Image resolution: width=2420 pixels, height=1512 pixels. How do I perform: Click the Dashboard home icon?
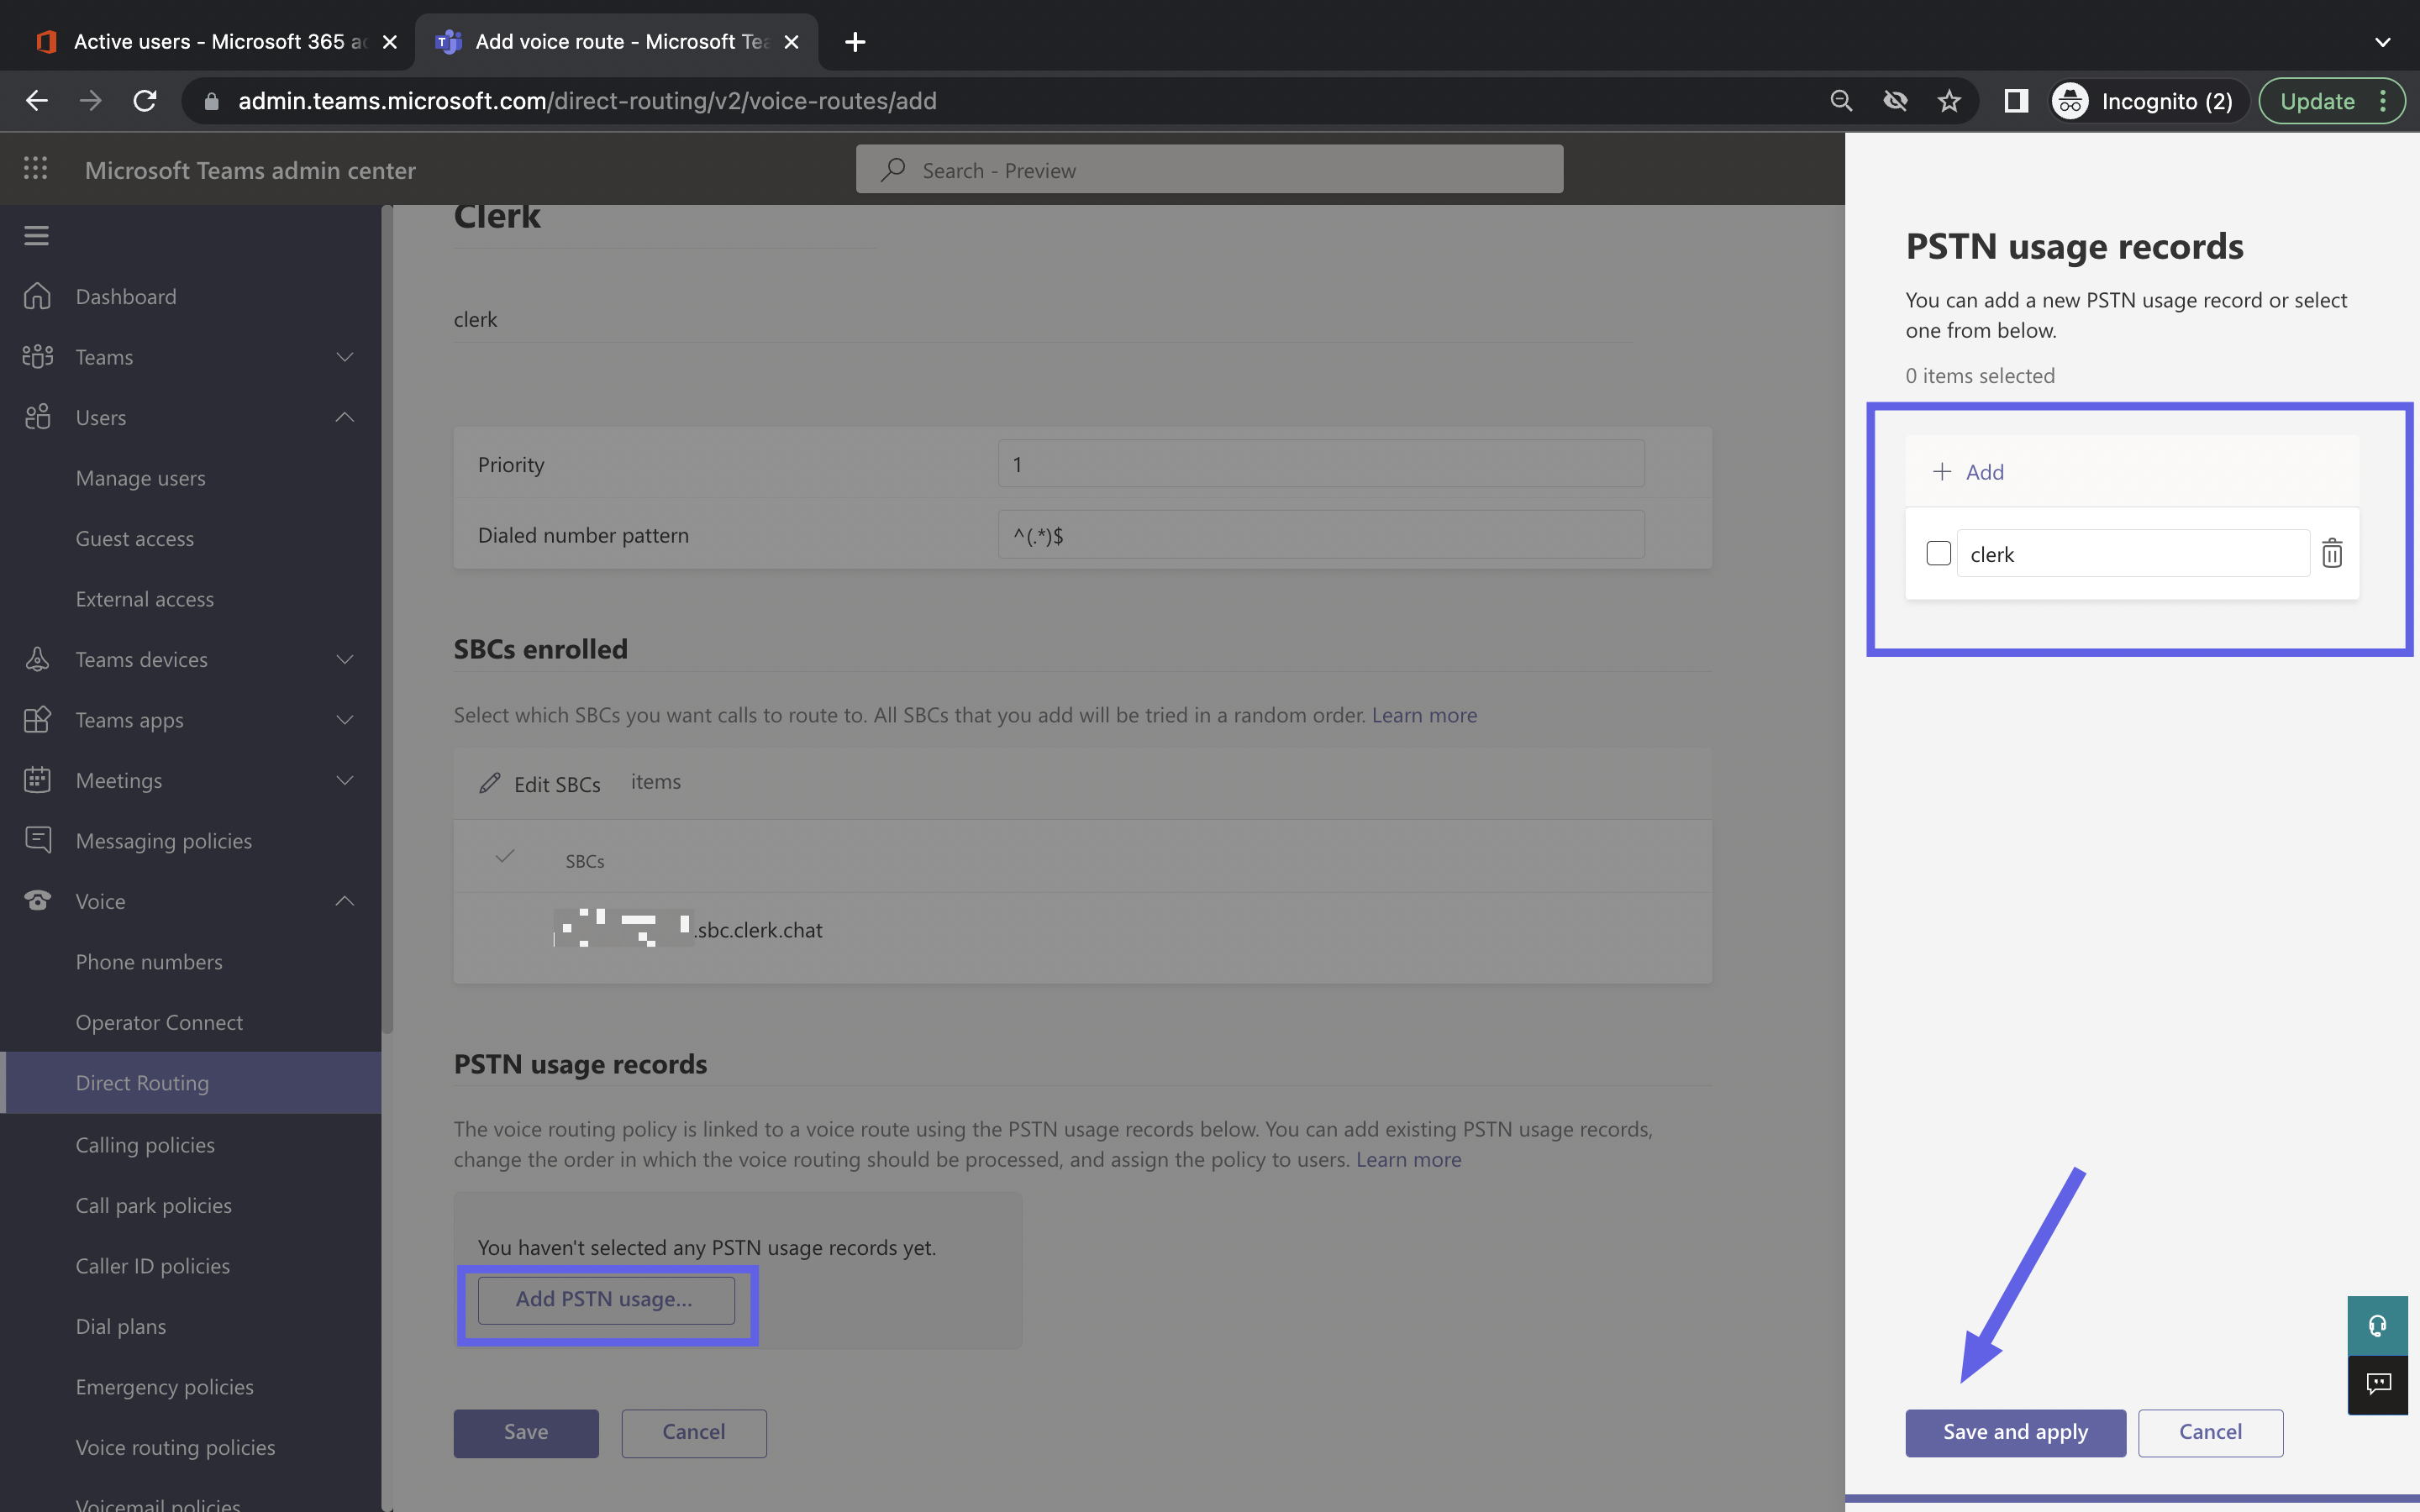pos(37,296)
